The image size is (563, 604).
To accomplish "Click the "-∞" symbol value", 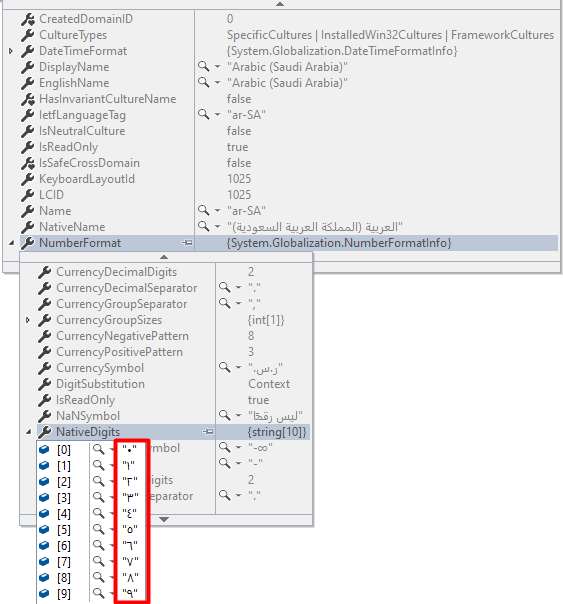I will (x=260, y=448).
